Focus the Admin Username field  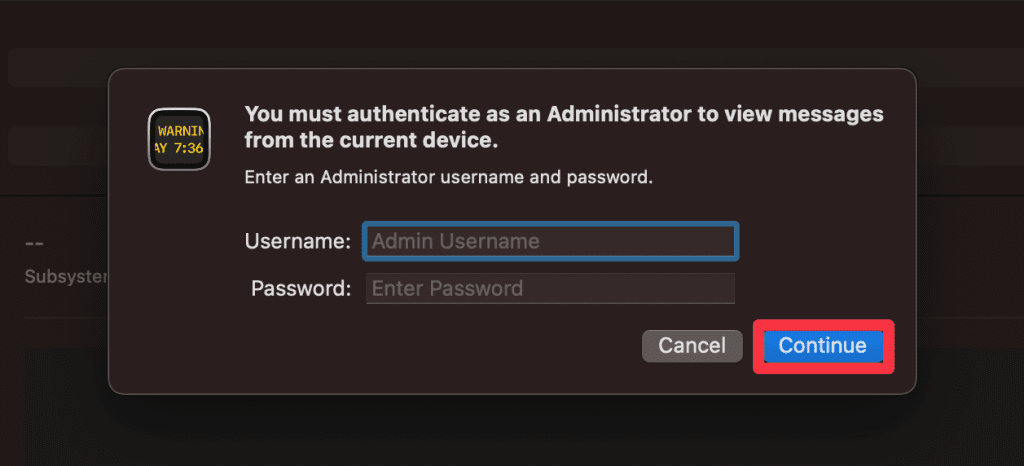pos(551,241)
